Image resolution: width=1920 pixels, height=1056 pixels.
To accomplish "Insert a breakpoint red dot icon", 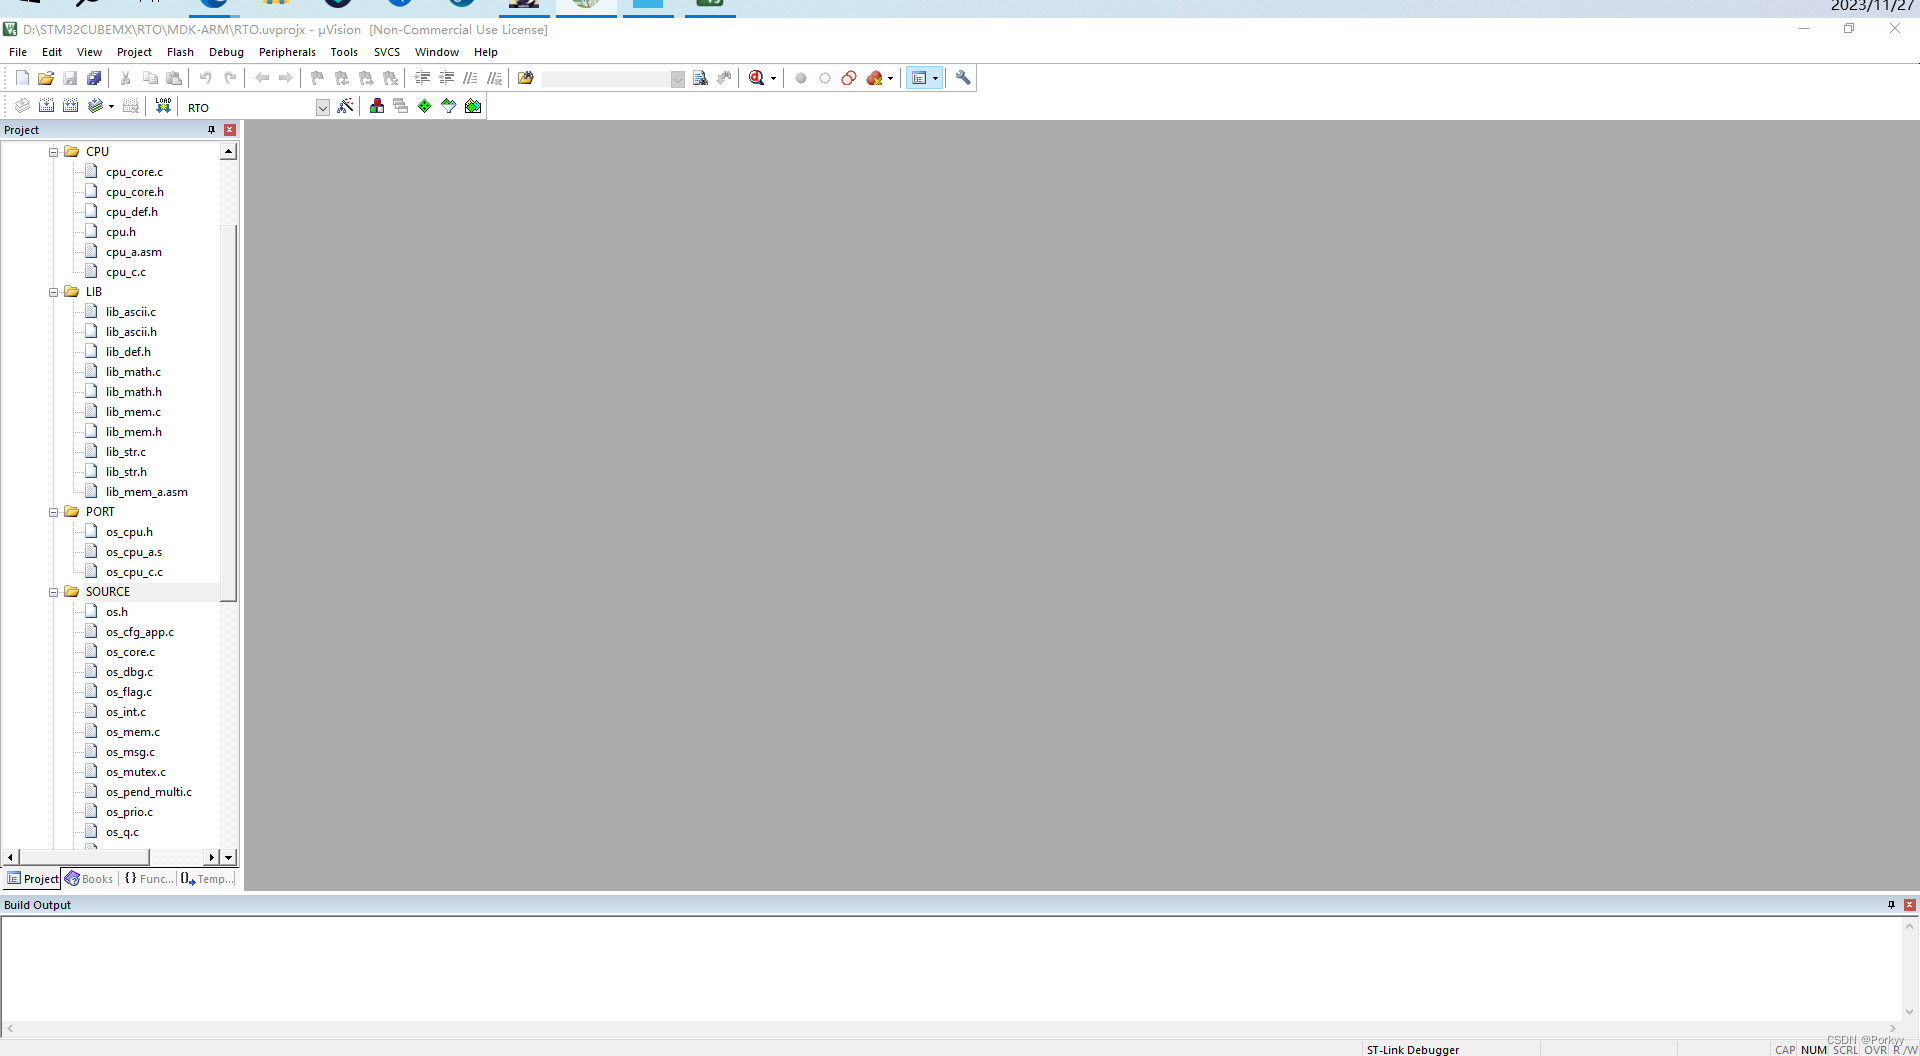I will click(801, 78).
